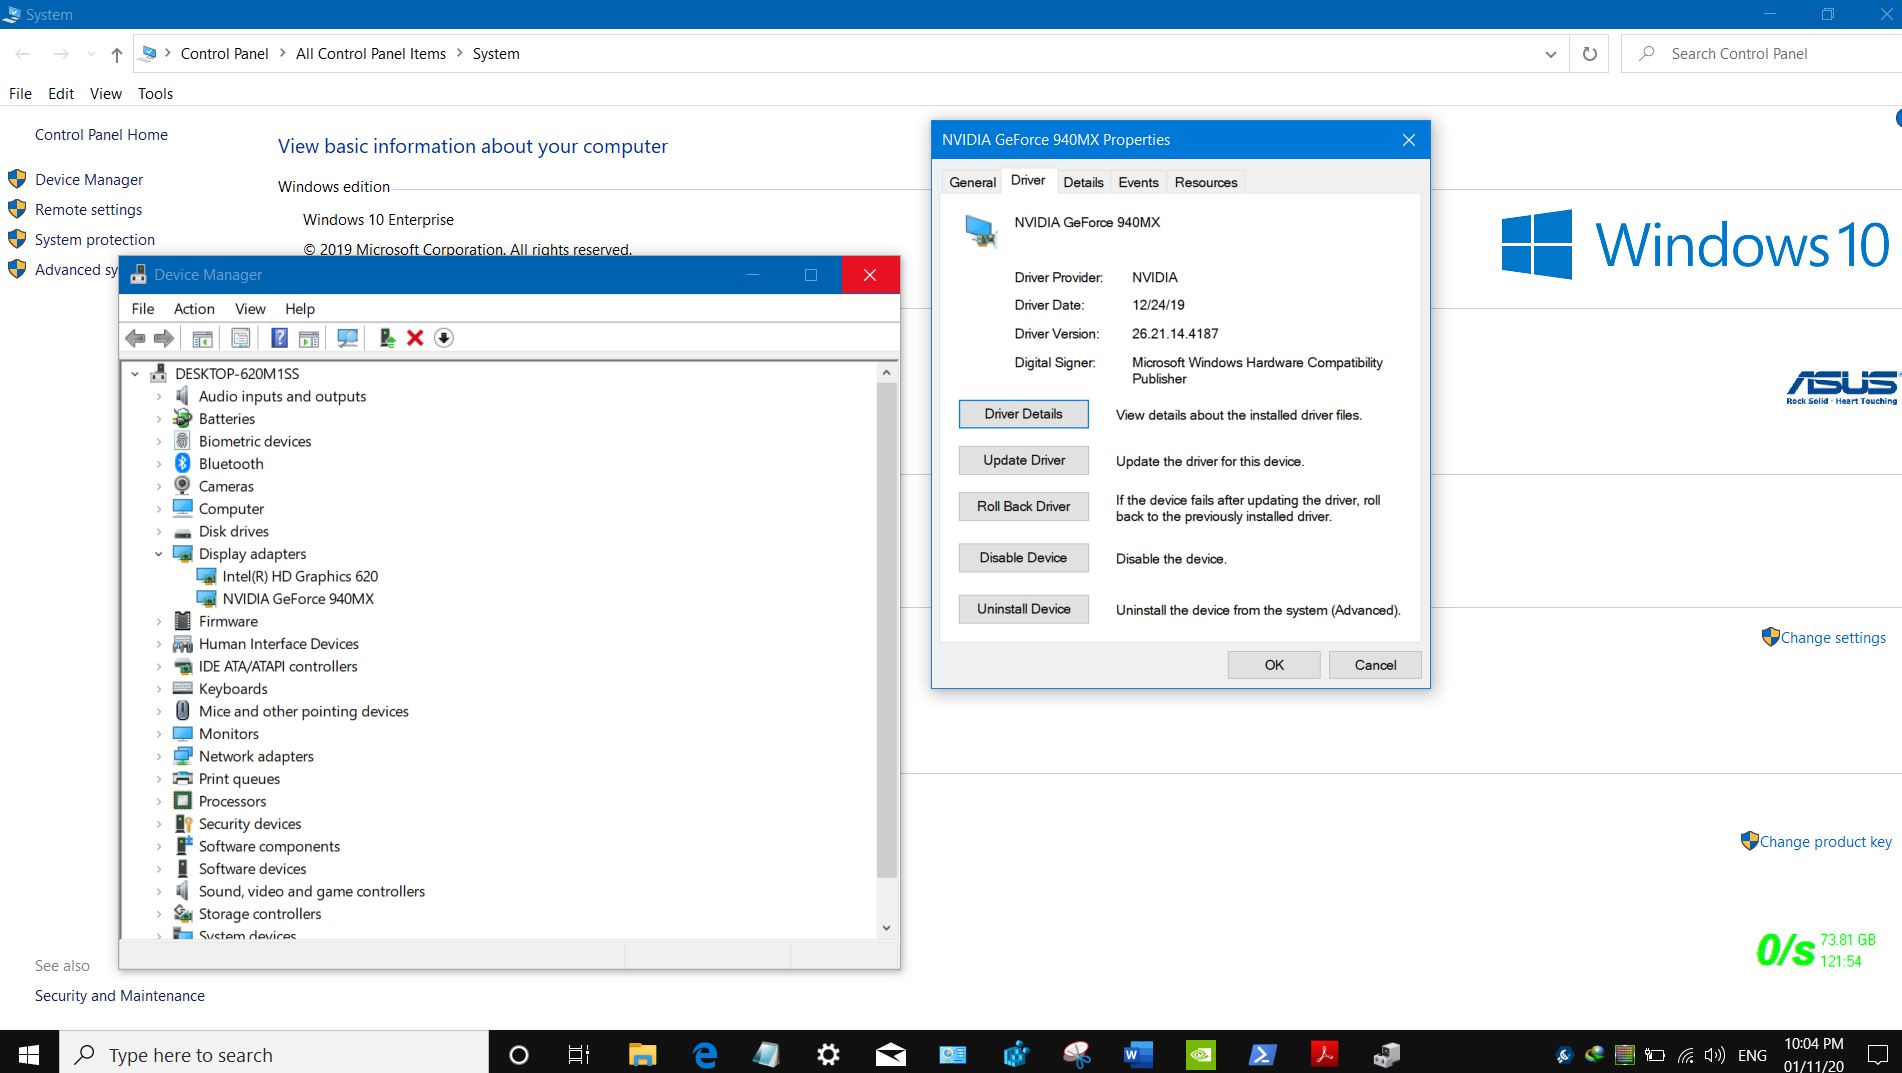
Task: Switch to the Resources tab in Properties
Action: [x=1206, y=182]
